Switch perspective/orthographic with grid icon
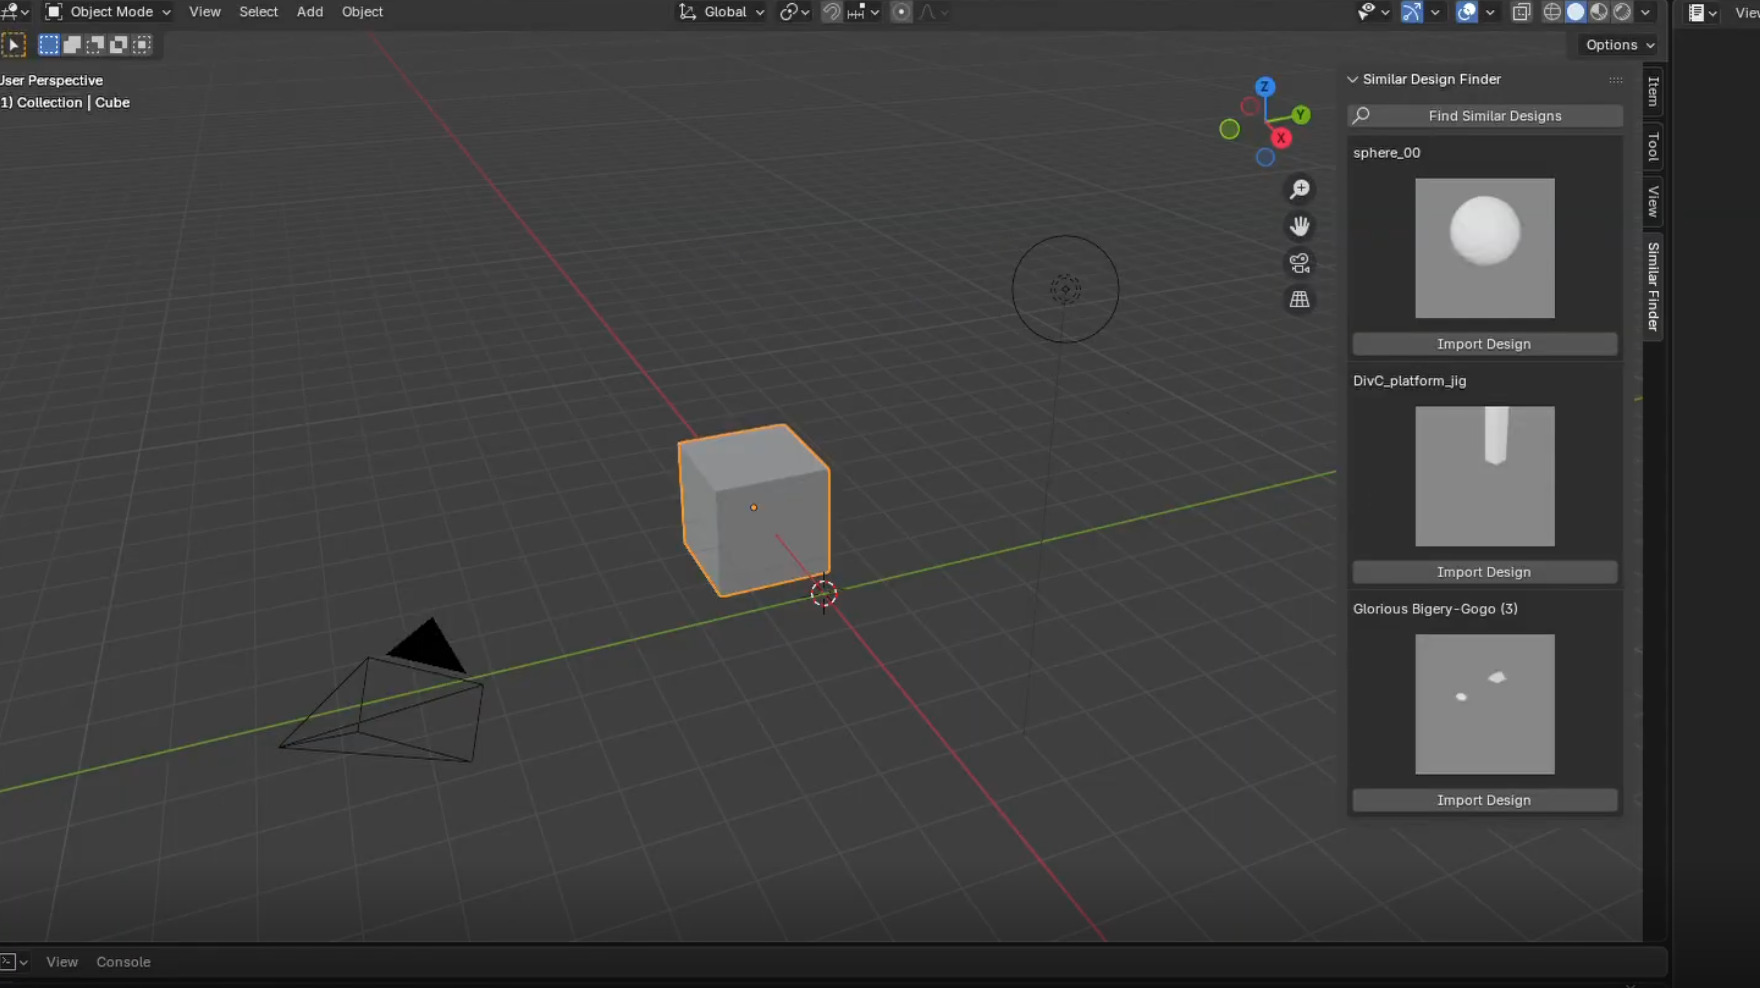 [1299, 300]
